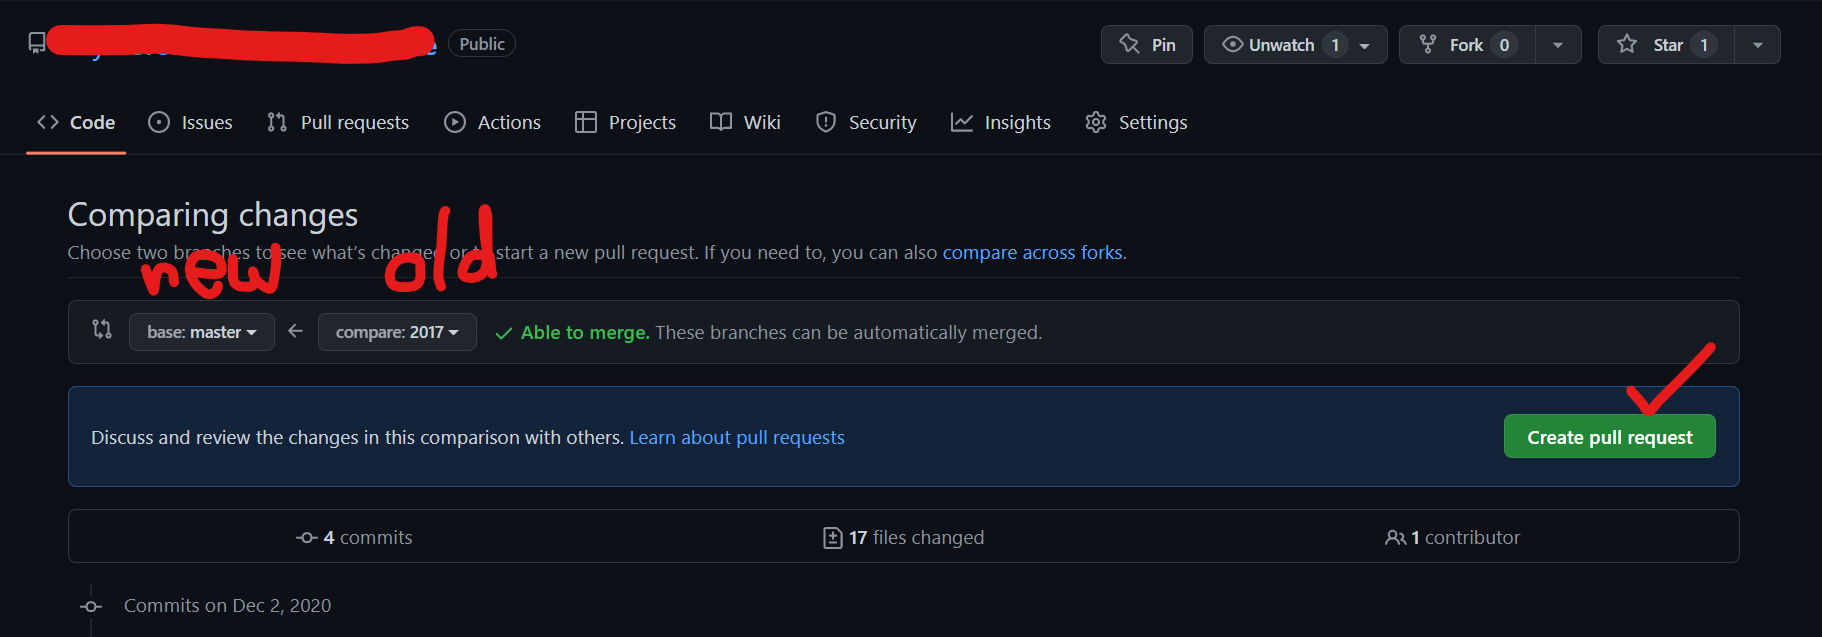This screenshot has width=1822, height=637.
Task: Click the green checkmark merge status icon
Action: pyautogui.click(x=504, y=333)
